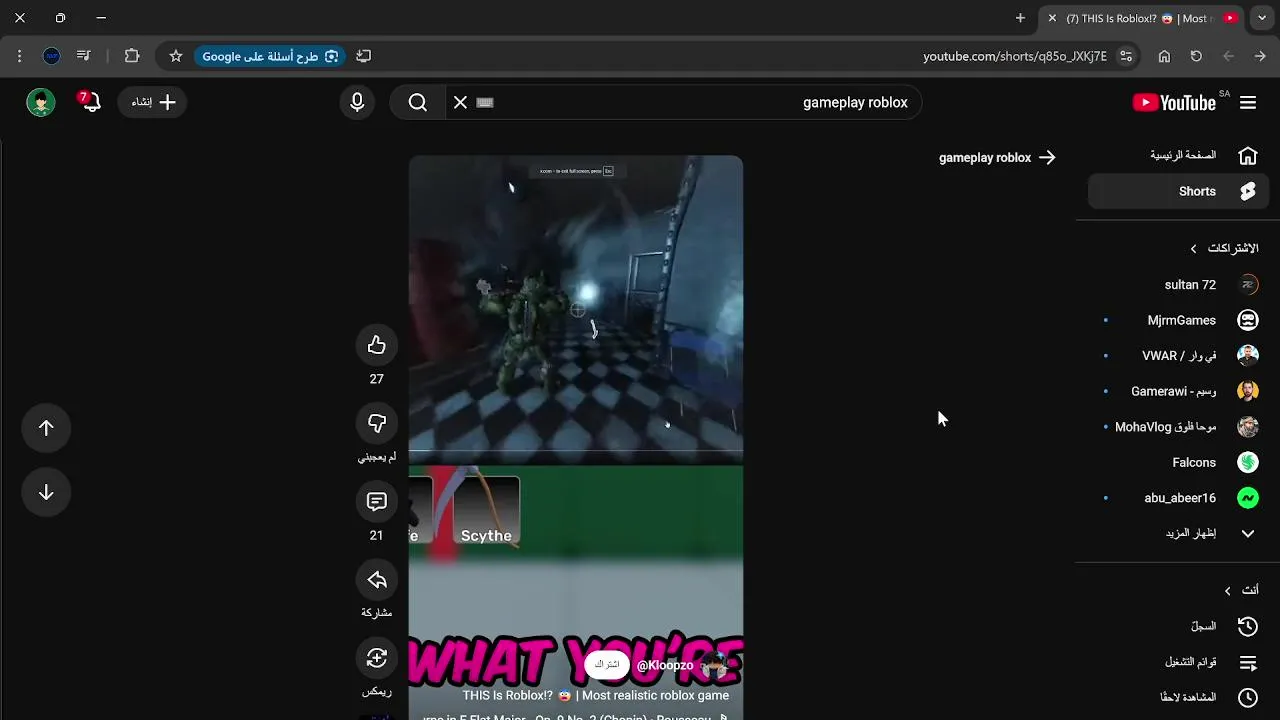Open the Chrome extensions puzzle icon
The image size is (1280, 720).
(132, 56)
